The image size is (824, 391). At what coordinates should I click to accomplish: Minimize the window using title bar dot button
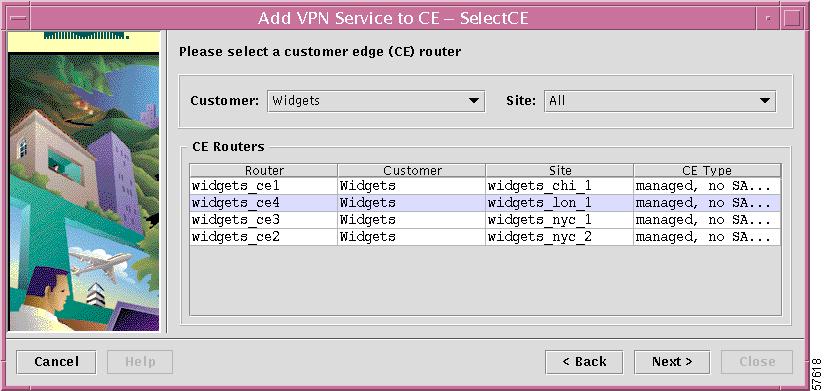click(x=768, y=19)
